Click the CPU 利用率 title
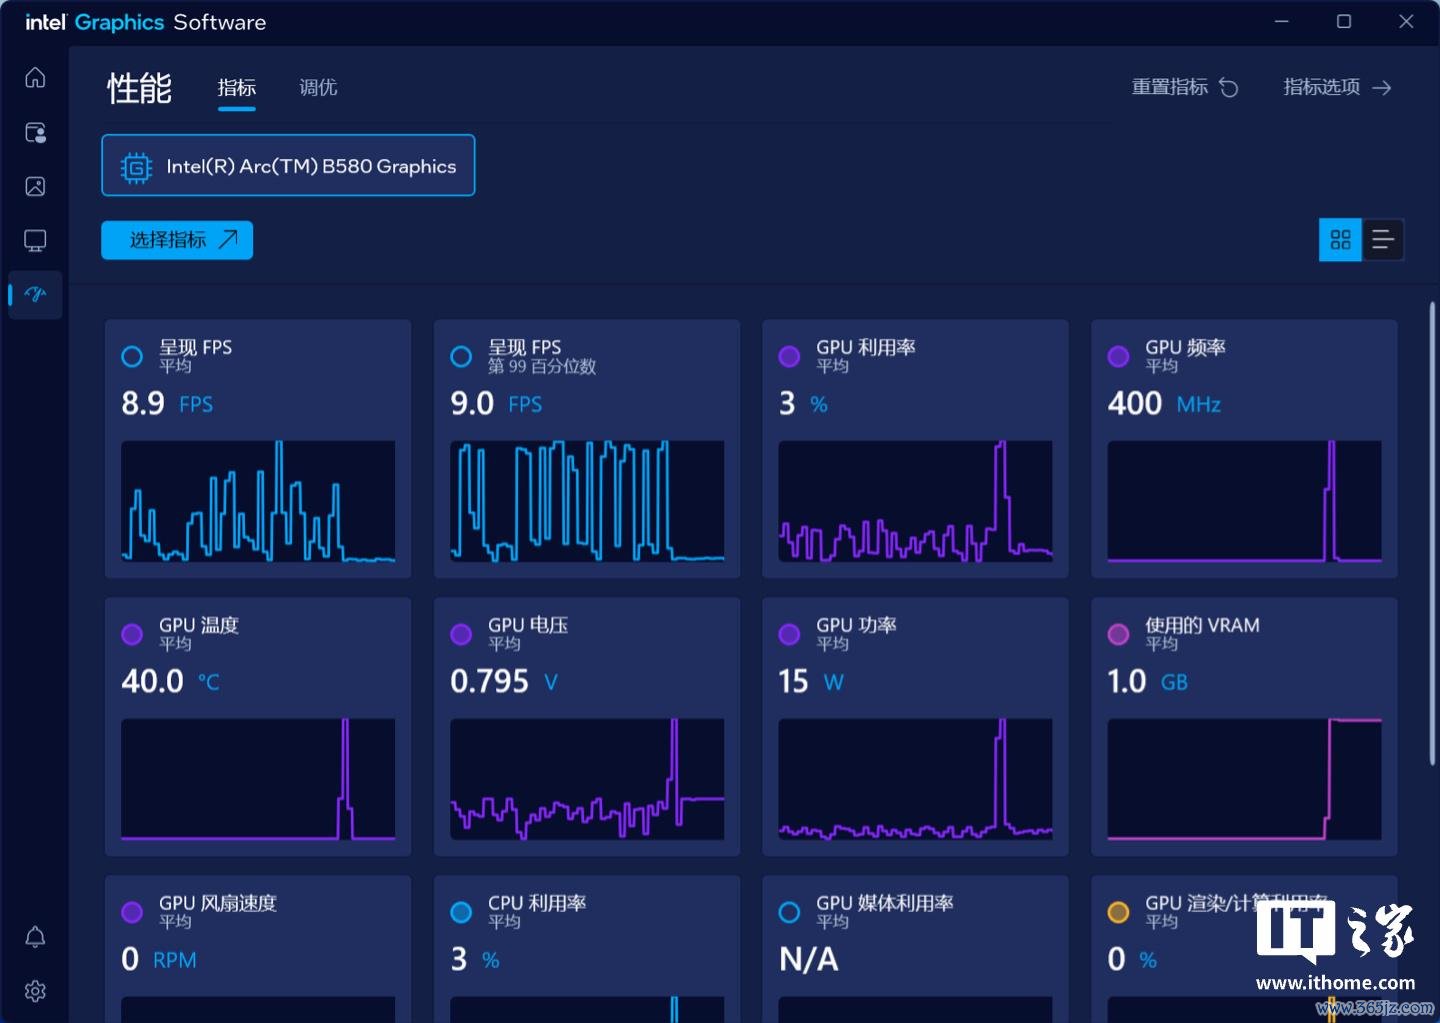This screenshot has height=1023, width=1440. click(537, 903)
